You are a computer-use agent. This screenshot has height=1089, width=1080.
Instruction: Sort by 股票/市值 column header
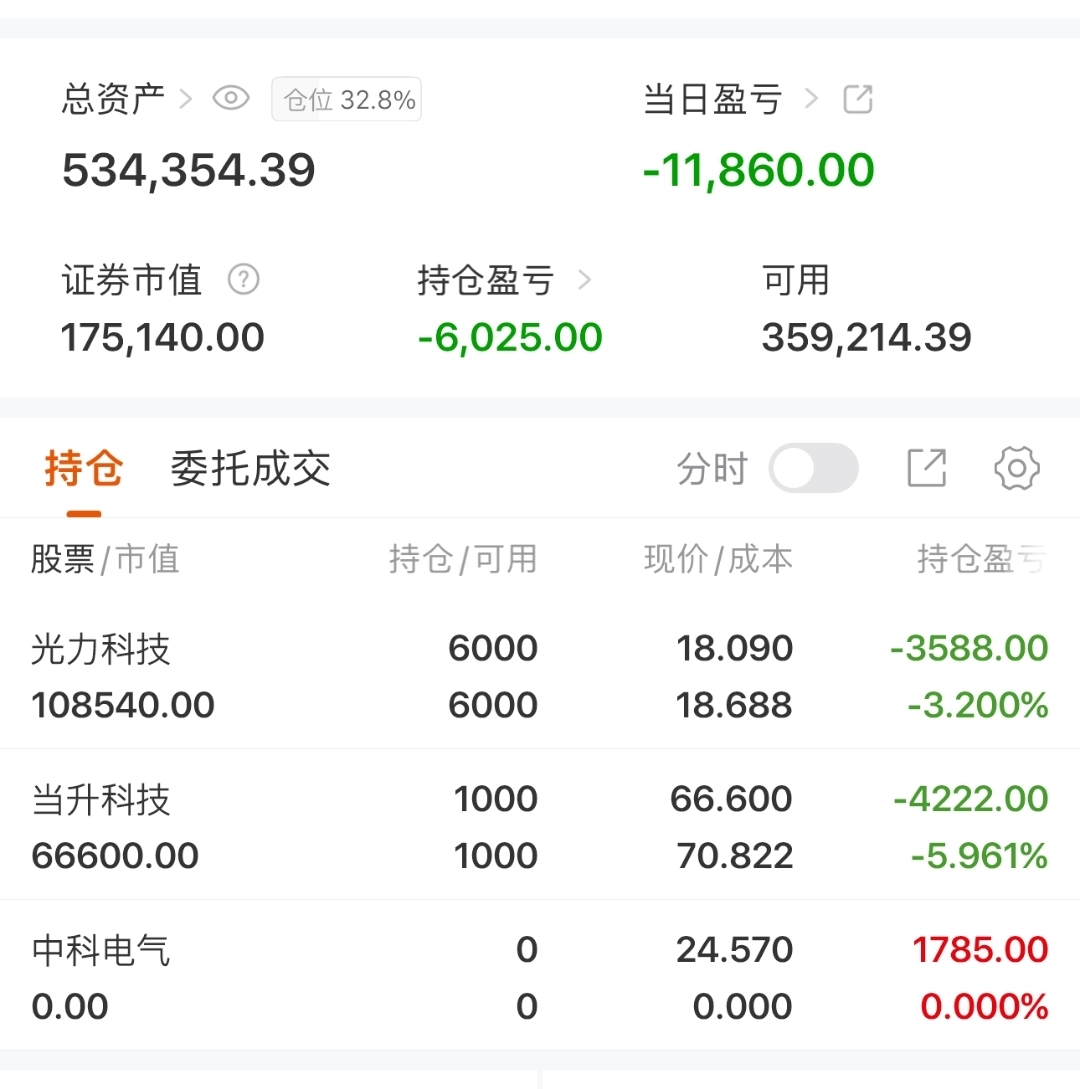coord(105,559)
